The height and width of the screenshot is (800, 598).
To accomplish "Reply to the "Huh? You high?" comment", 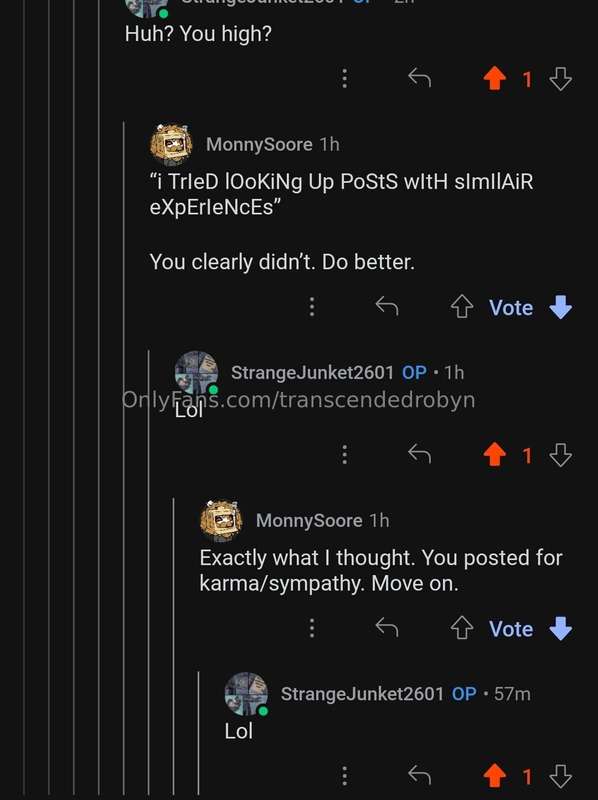I will 419,78.
